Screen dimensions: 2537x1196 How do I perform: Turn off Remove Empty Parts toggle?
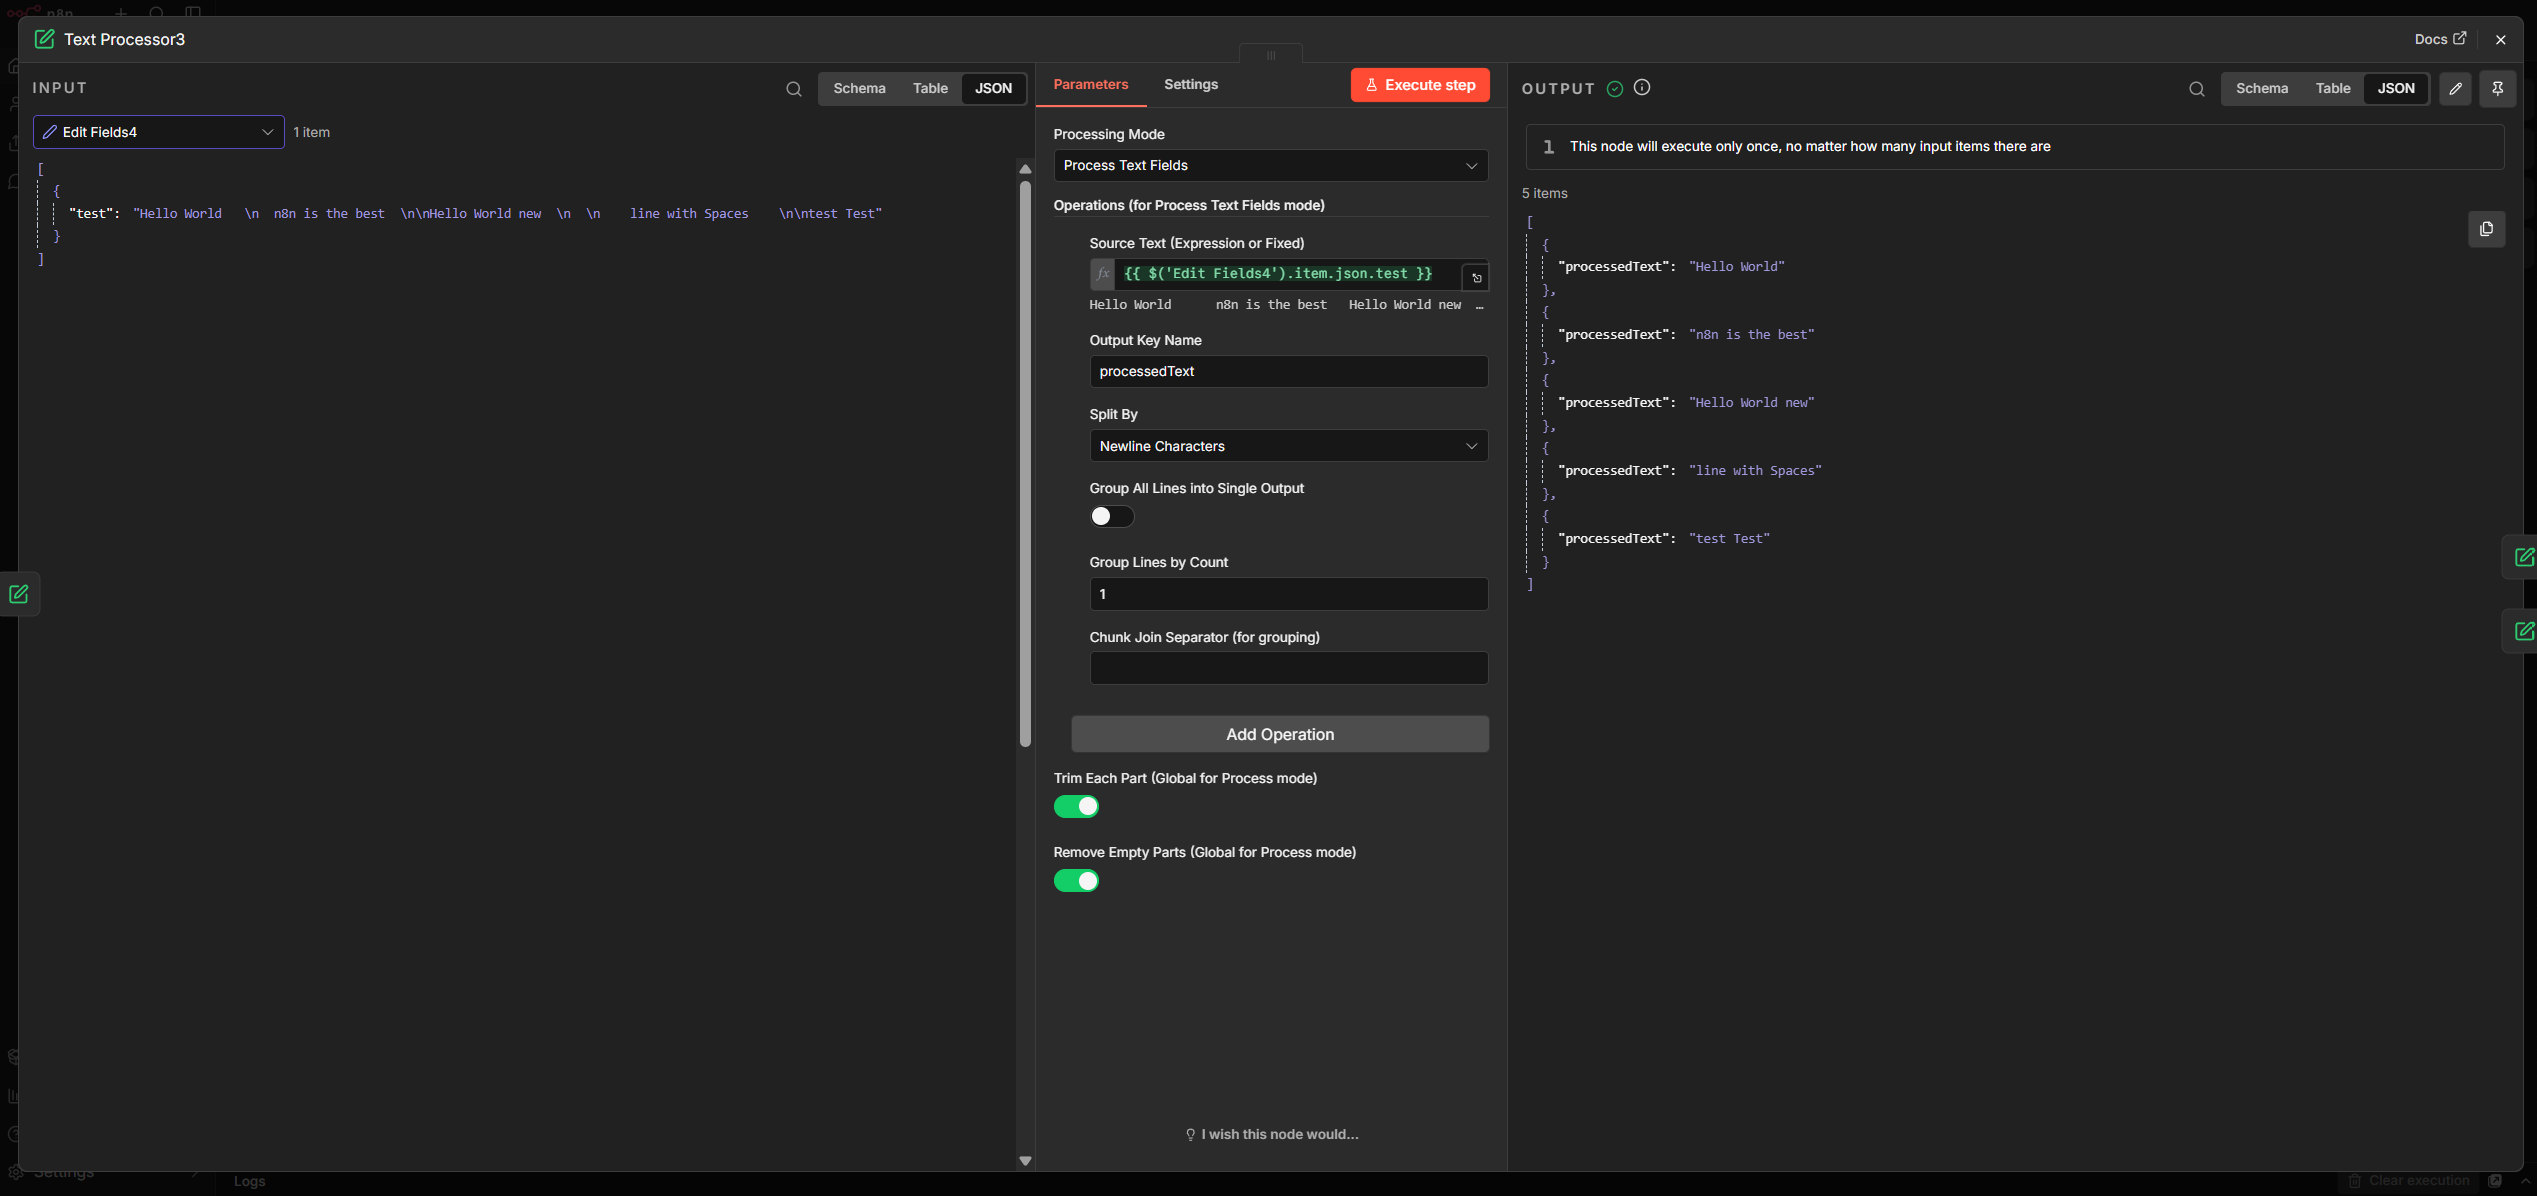coord(1076,881)
